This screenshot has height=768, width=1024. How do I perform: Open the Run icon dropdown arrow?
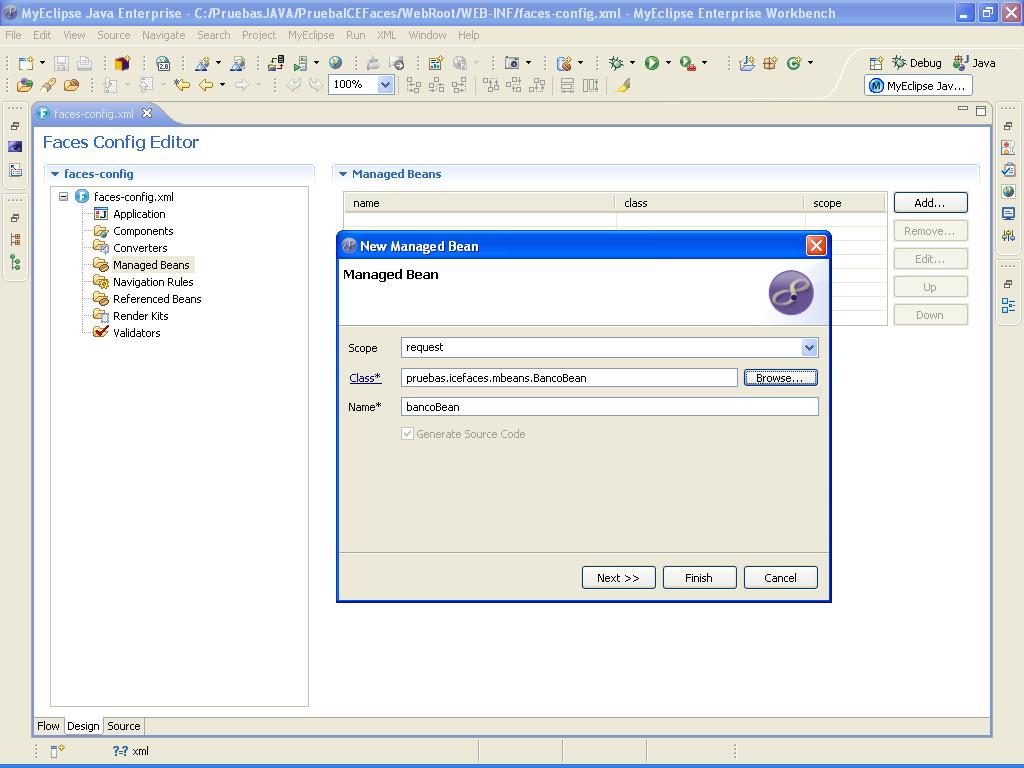[668, 63]
